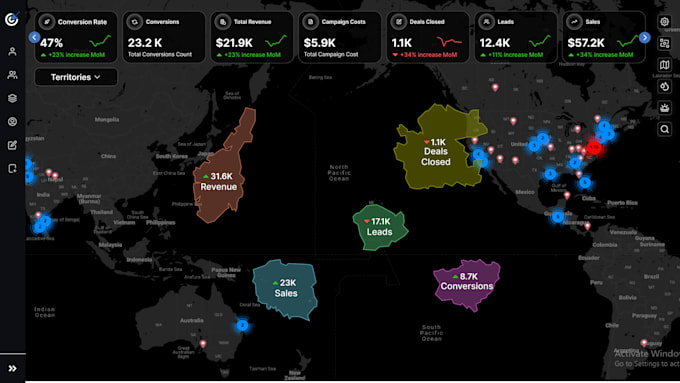Click the 12.4K leads value
The width and height of the screenshot is (680, 383).
[495, 43]
